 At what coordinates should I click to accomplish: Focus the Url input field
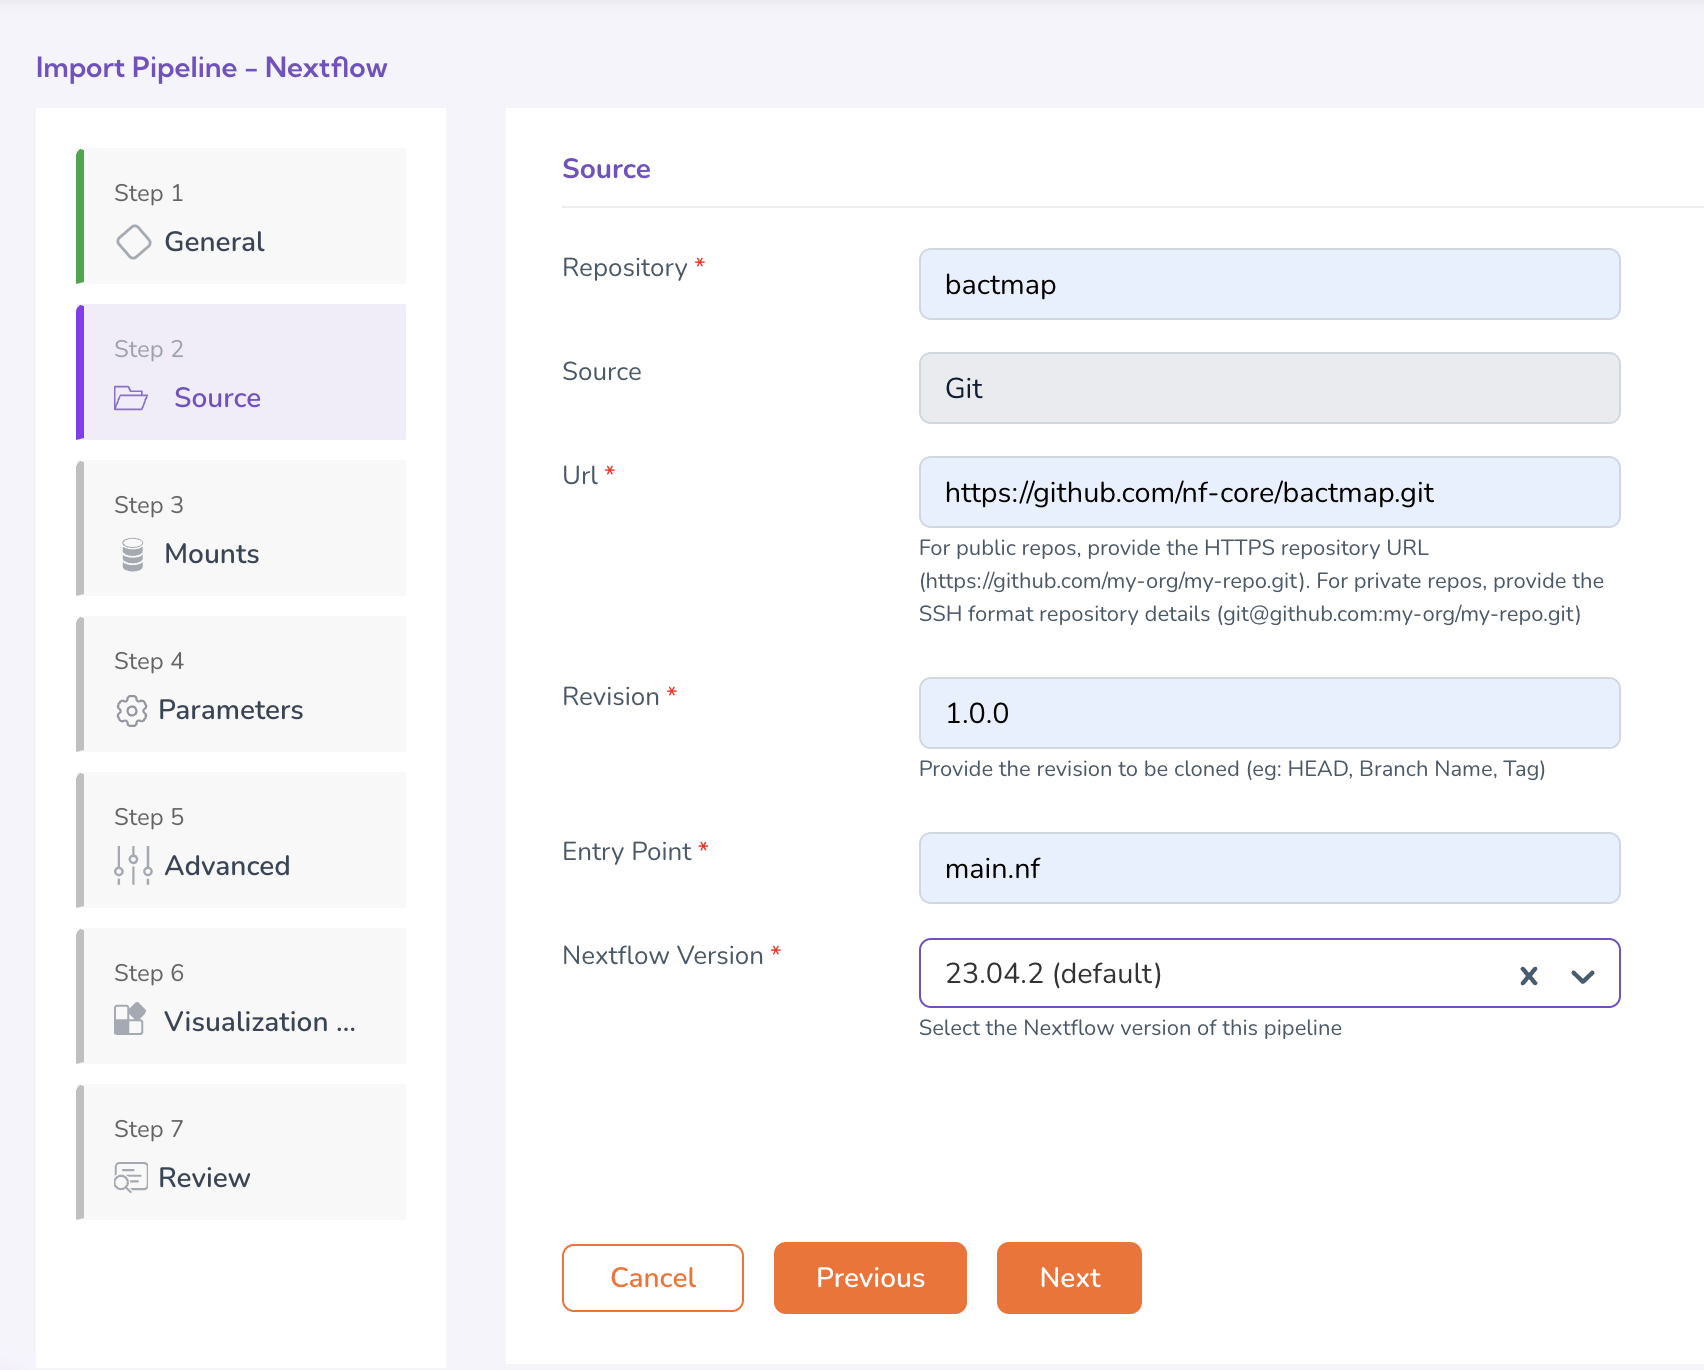1269,493
